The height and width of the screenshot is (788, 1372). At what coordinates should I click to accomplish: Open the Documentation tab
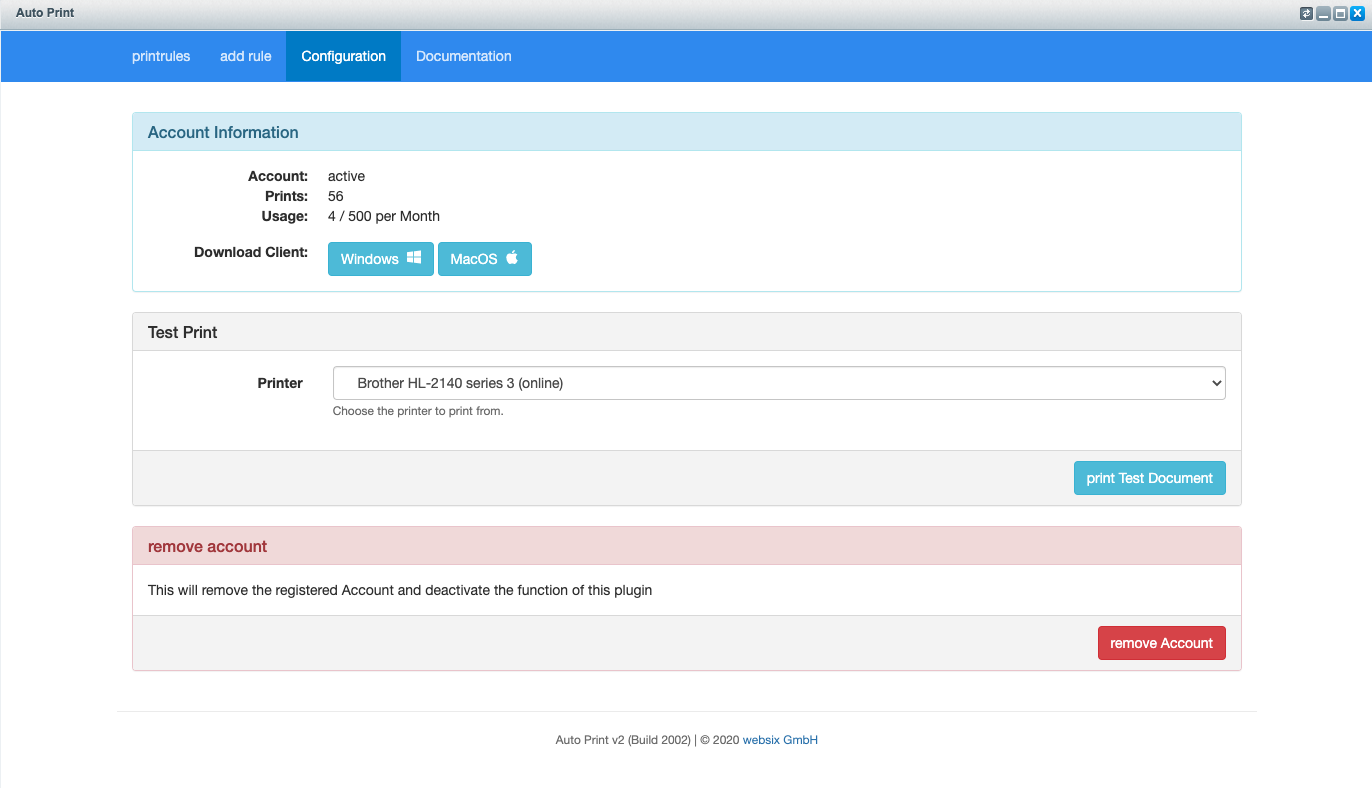(464, 56)
